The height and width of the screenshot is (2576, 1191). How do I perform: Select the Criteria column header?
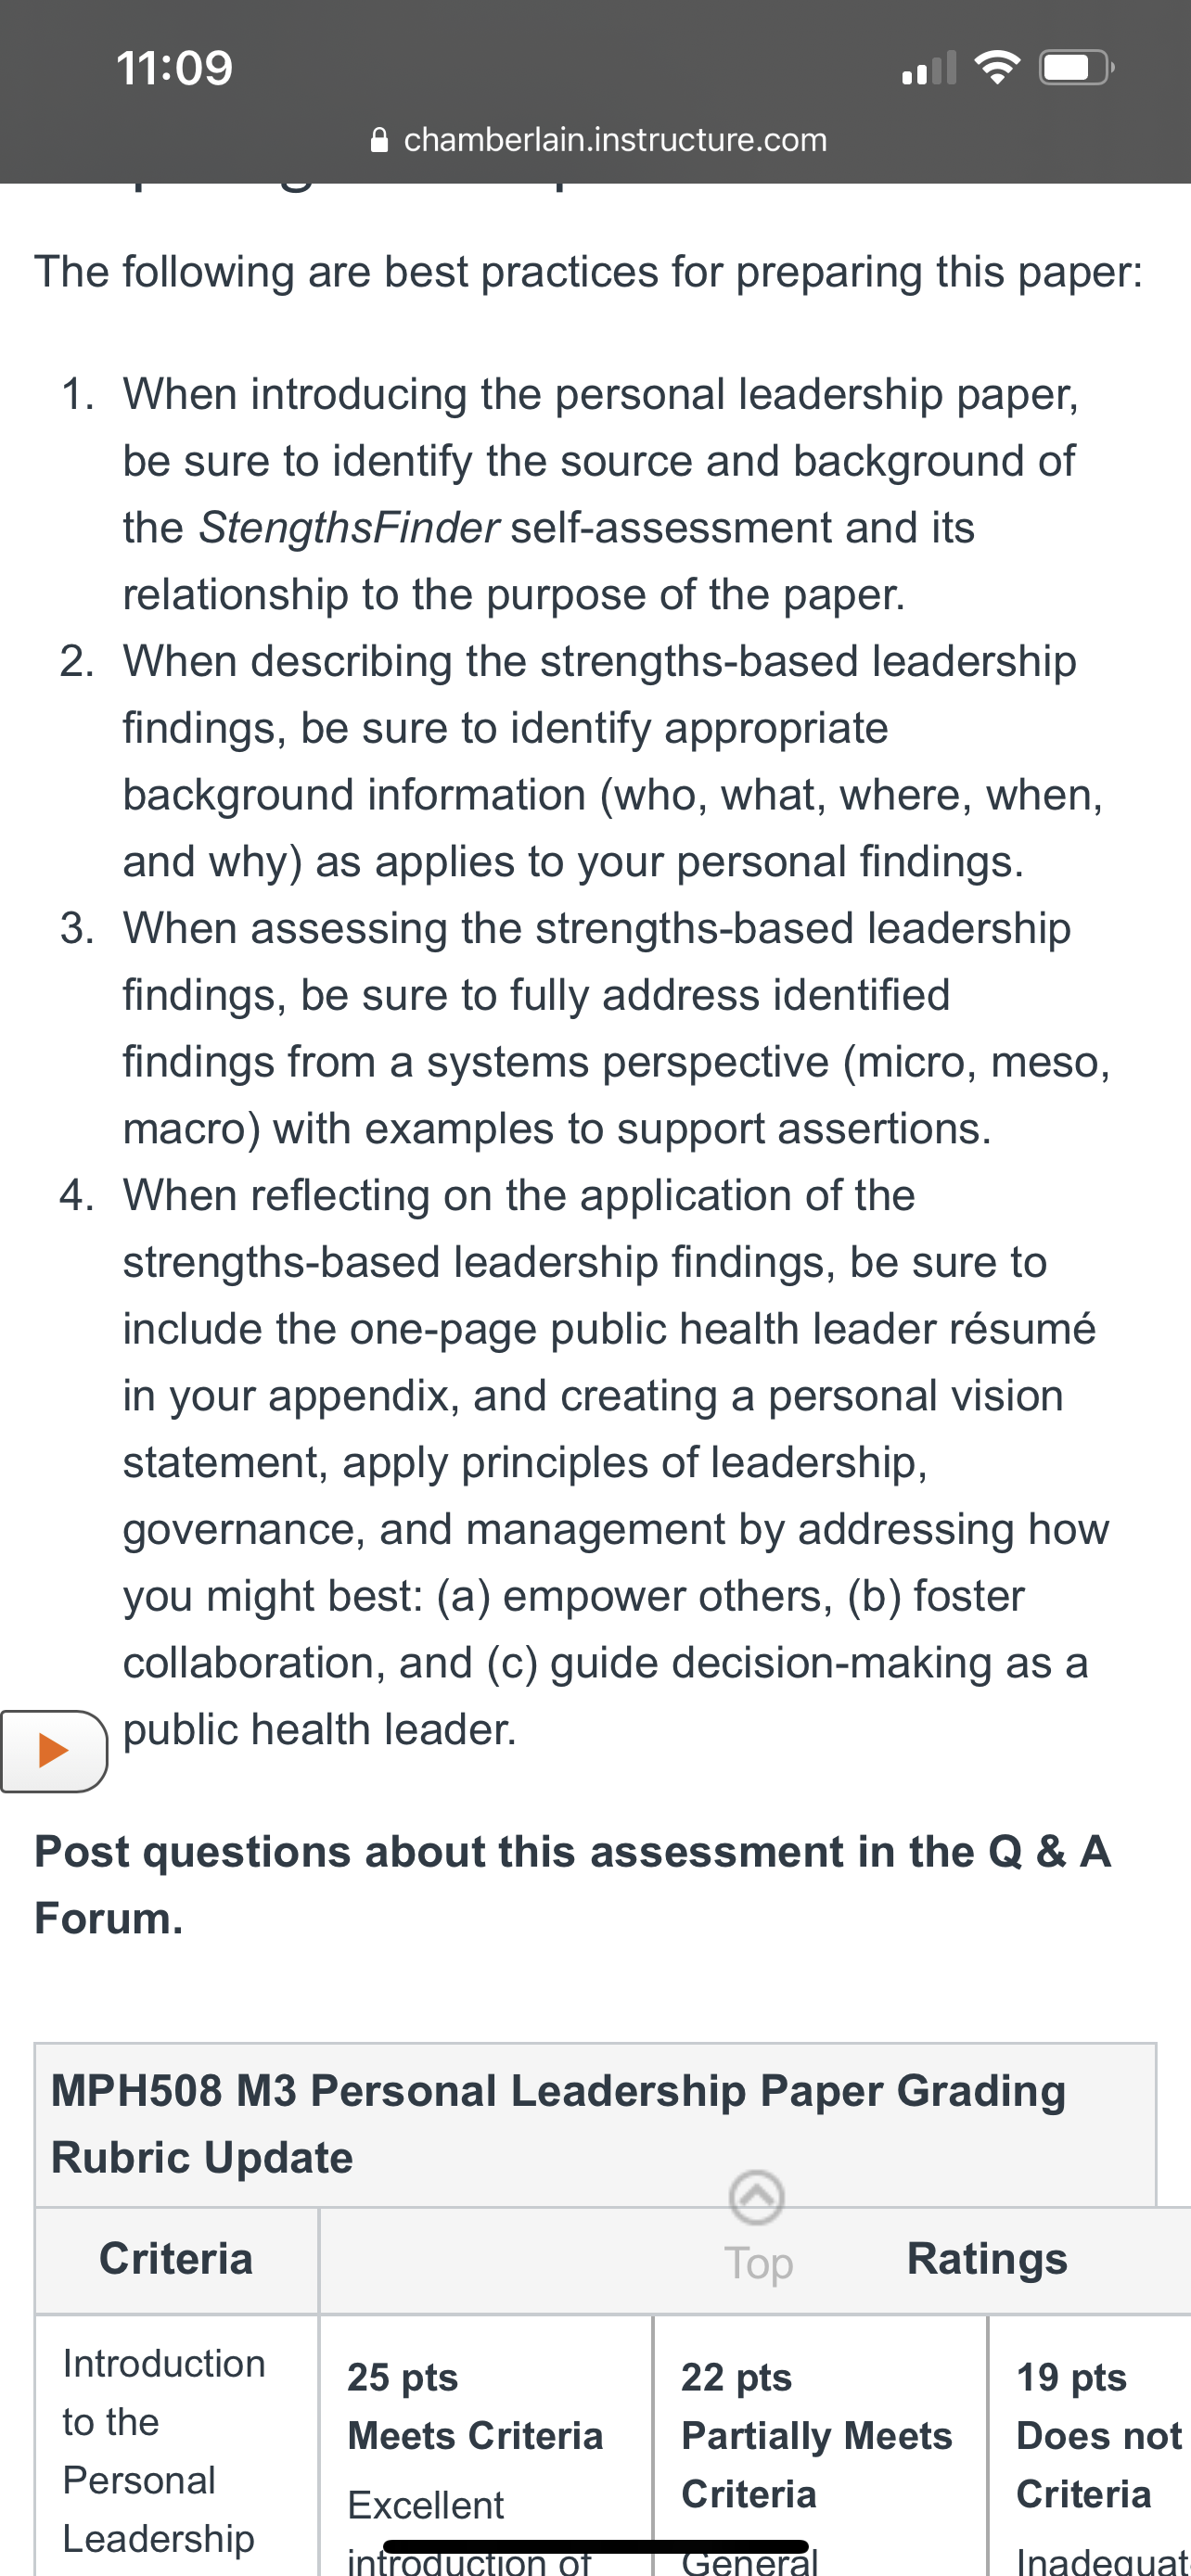[176, 2260]
